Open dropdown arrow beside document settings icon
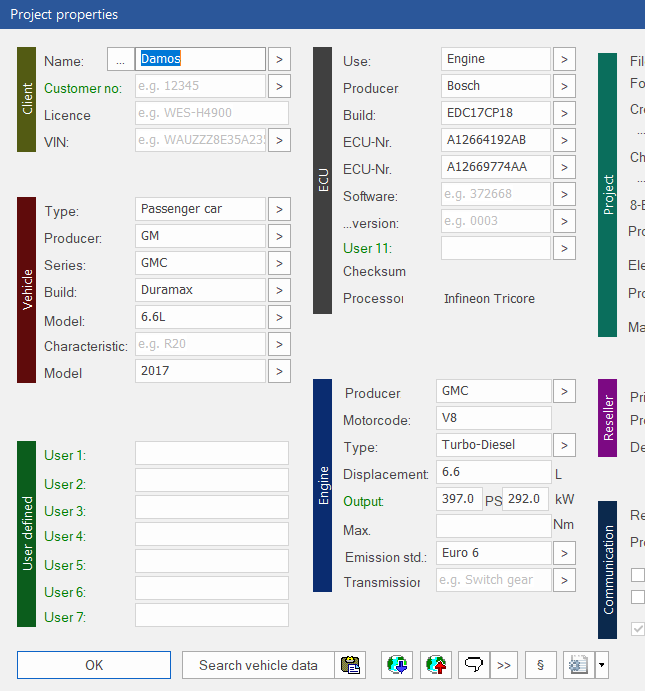Screen dimensions: 645x691 point(602,665)
